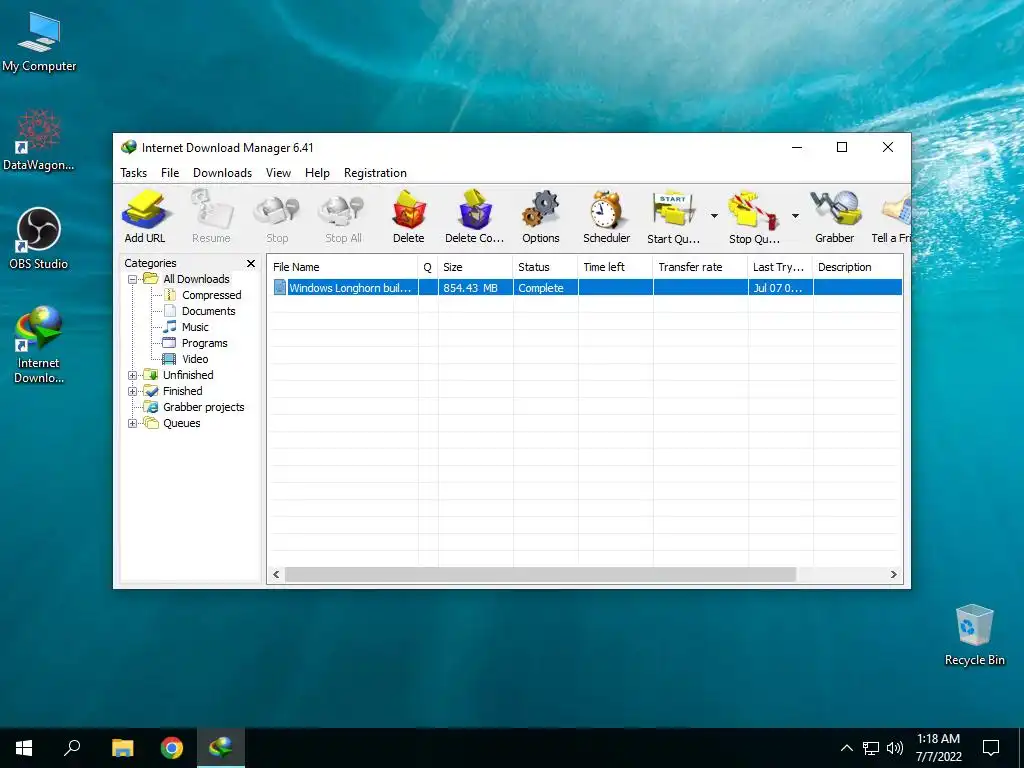
Task: Select the Video category
Action: (x=195, y=359)
